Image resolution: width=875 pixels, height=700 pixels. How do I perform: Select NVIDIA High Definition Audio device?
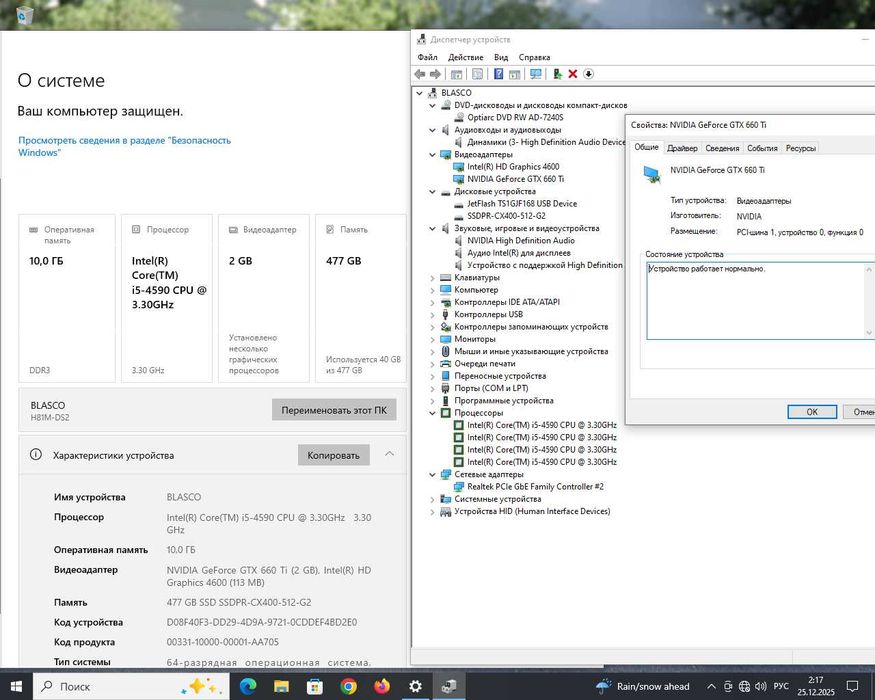(521, 240)
